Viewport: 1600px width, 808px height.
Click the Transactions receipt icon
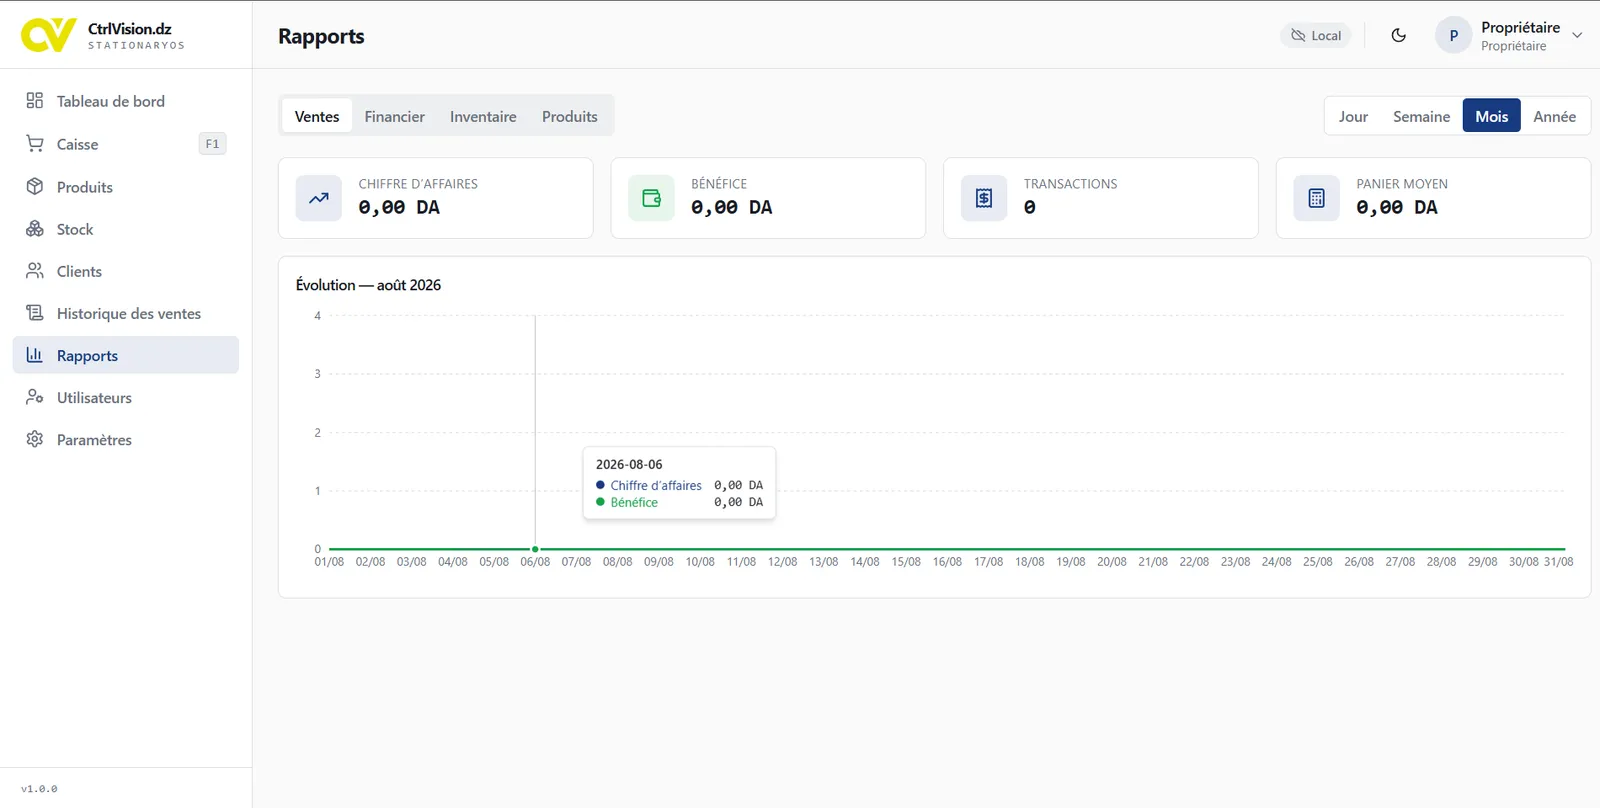(x=984, y=198)
